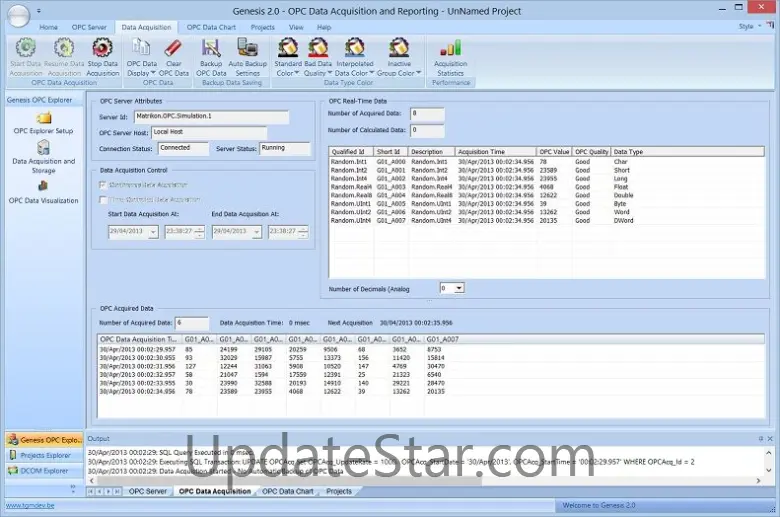
Task: Open the View ribbon tab
Action: click(x=296, y=27)
